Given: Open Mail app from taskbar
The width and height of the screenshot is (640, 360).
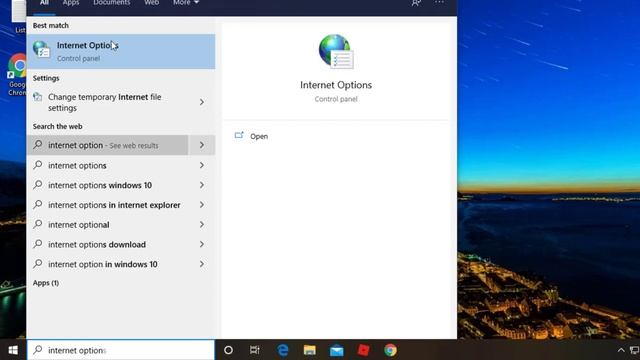Looking at the screenshot, I should [x=337, y=350].
